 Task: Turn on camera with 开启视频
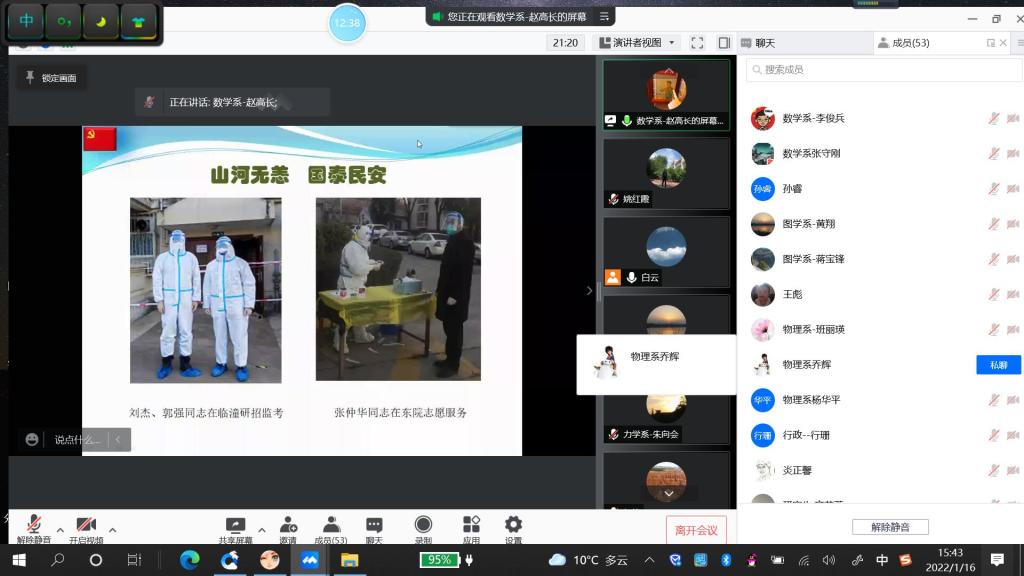(86, 527)
